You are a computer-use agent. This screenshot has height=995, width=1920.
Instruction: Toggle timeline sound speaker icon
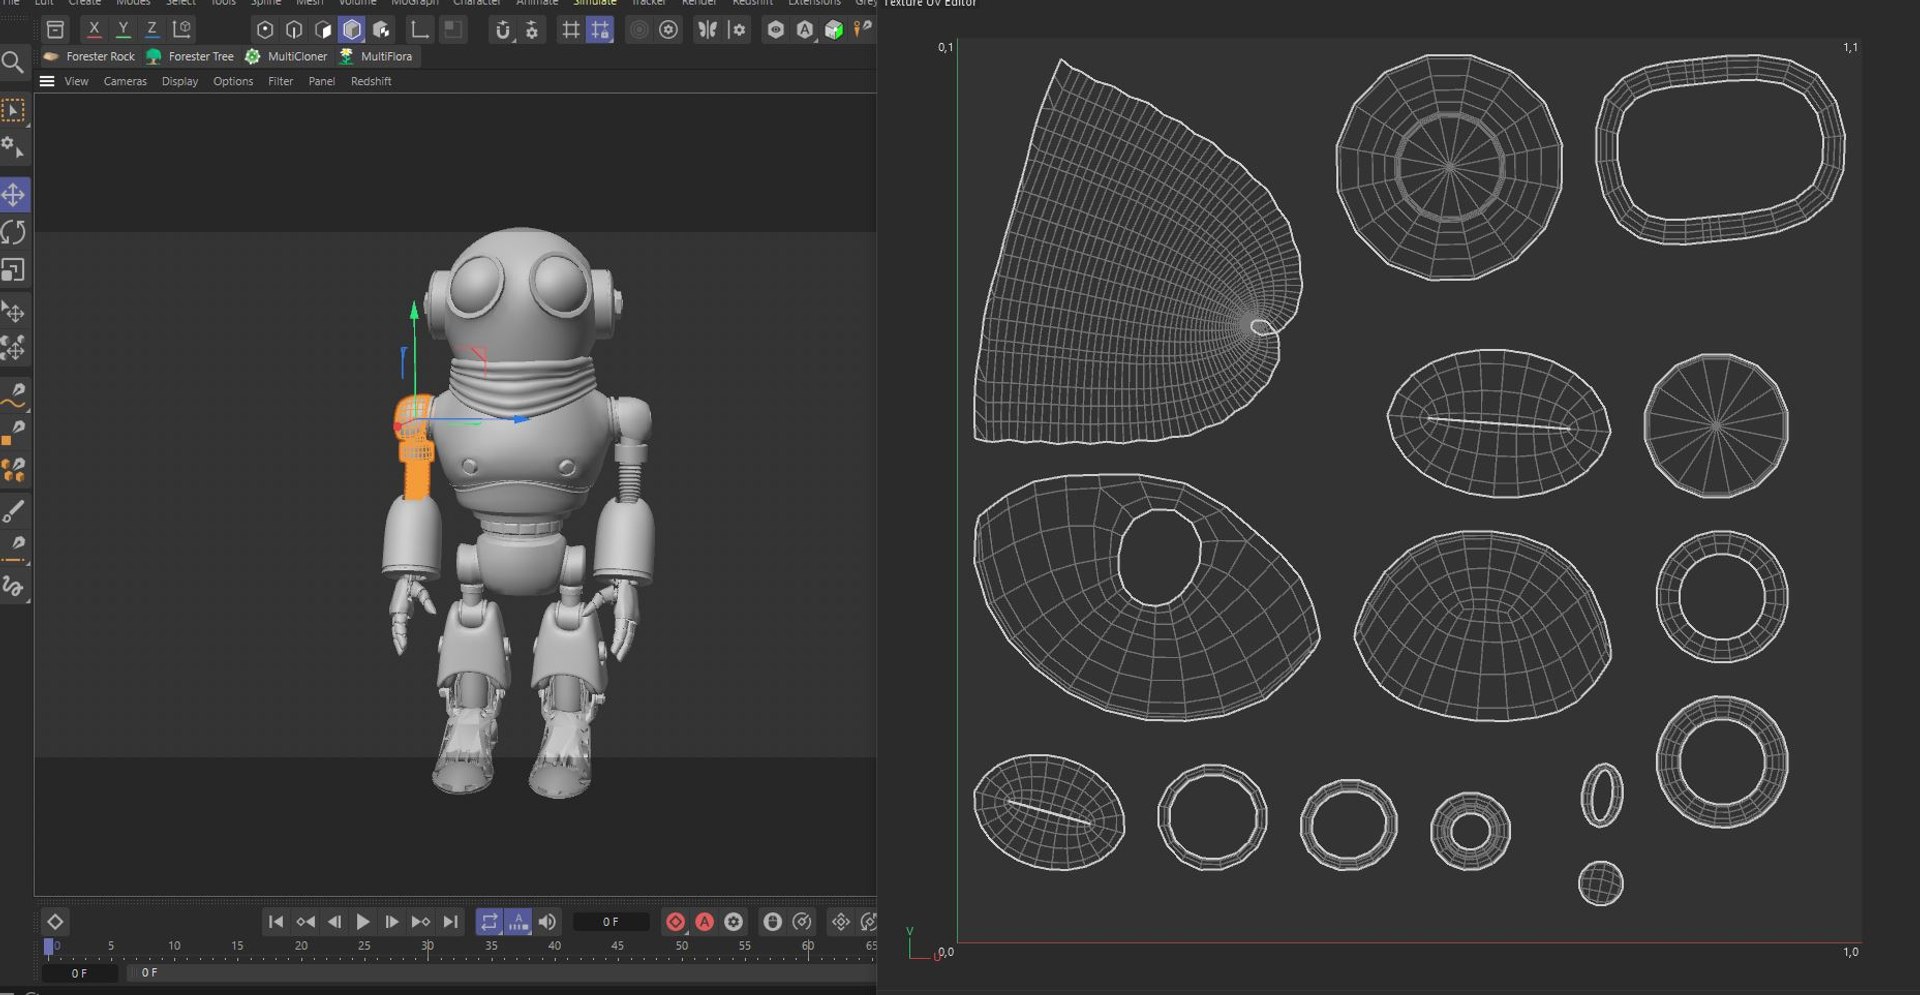pos(547,922)
